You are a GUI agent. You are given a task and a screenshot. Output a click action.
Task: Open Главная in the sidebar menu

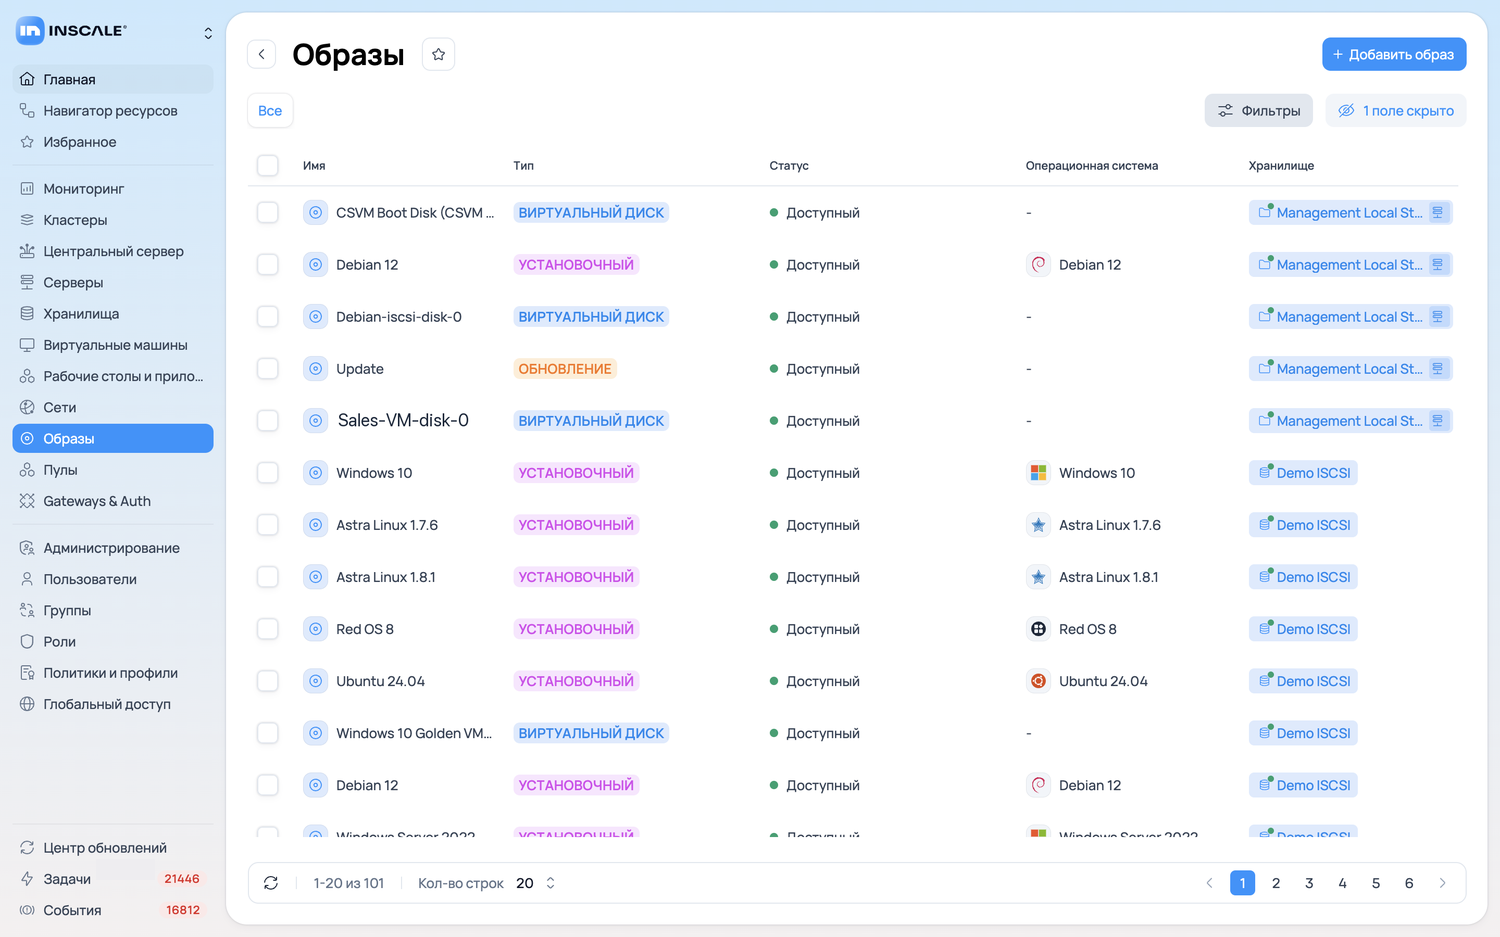(113, 79)
